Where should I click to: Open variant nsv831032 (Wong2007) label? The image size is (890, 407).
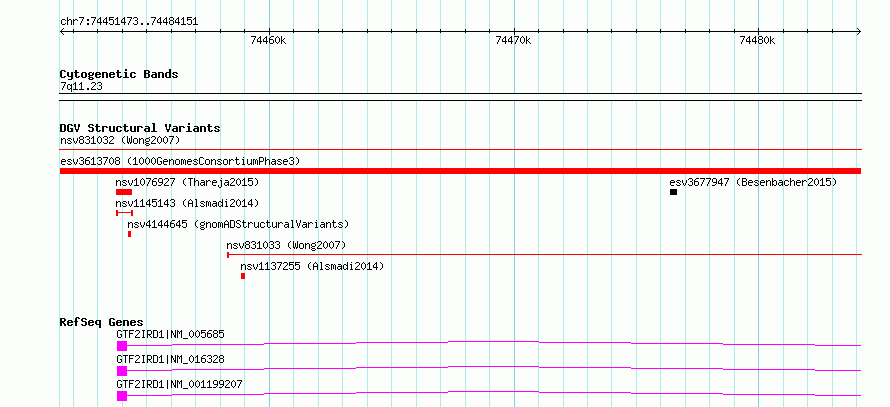point(120,140)
